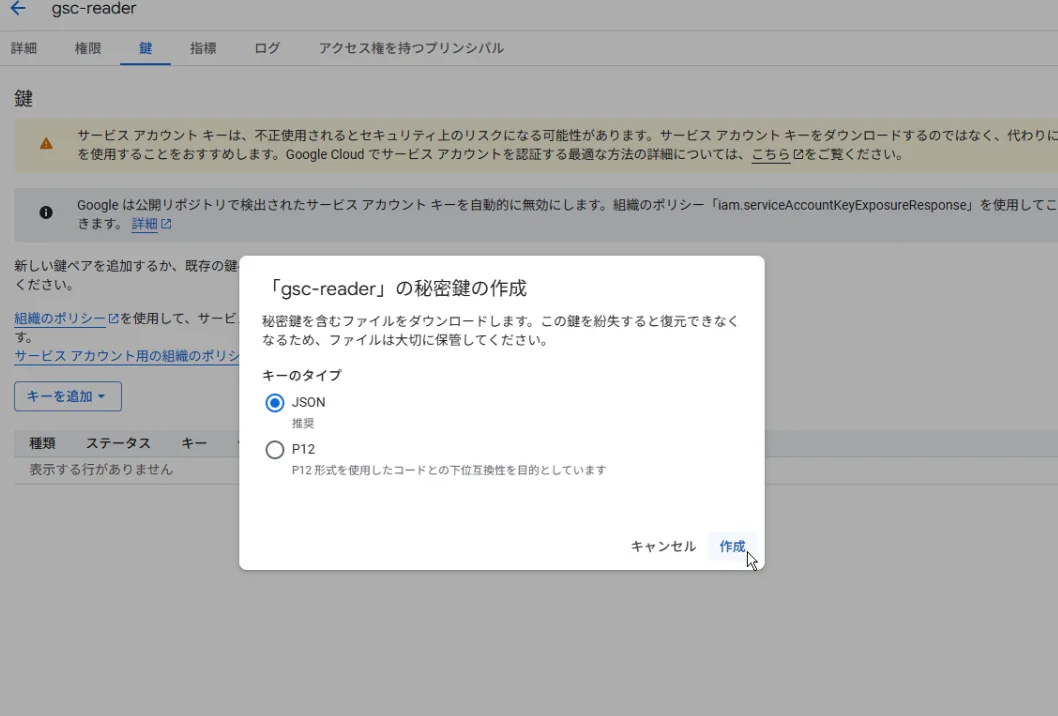
Task: Go to the 指標 tab
Action: (203, 48)
